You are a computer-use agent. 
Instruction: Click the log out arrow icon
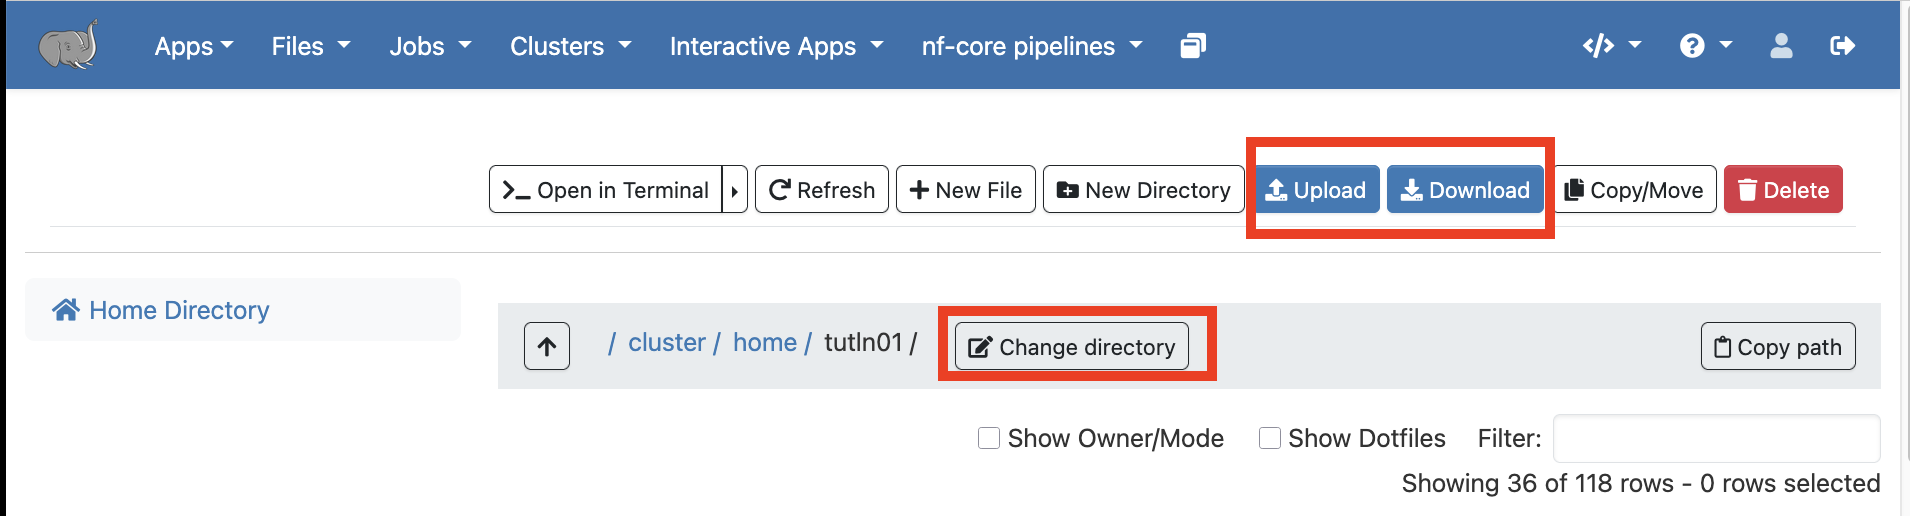point(1842,46)
